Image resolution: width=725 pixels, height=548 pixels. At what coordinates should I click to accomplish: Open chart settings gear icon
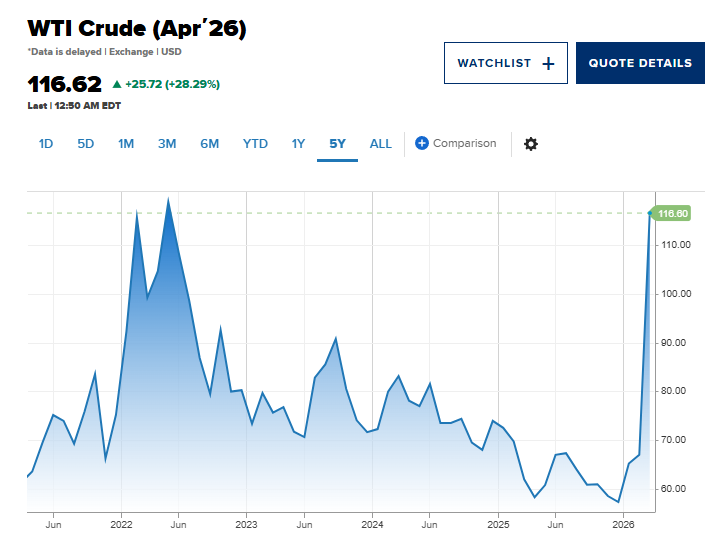pyautogui.click(x=531, y=144)
